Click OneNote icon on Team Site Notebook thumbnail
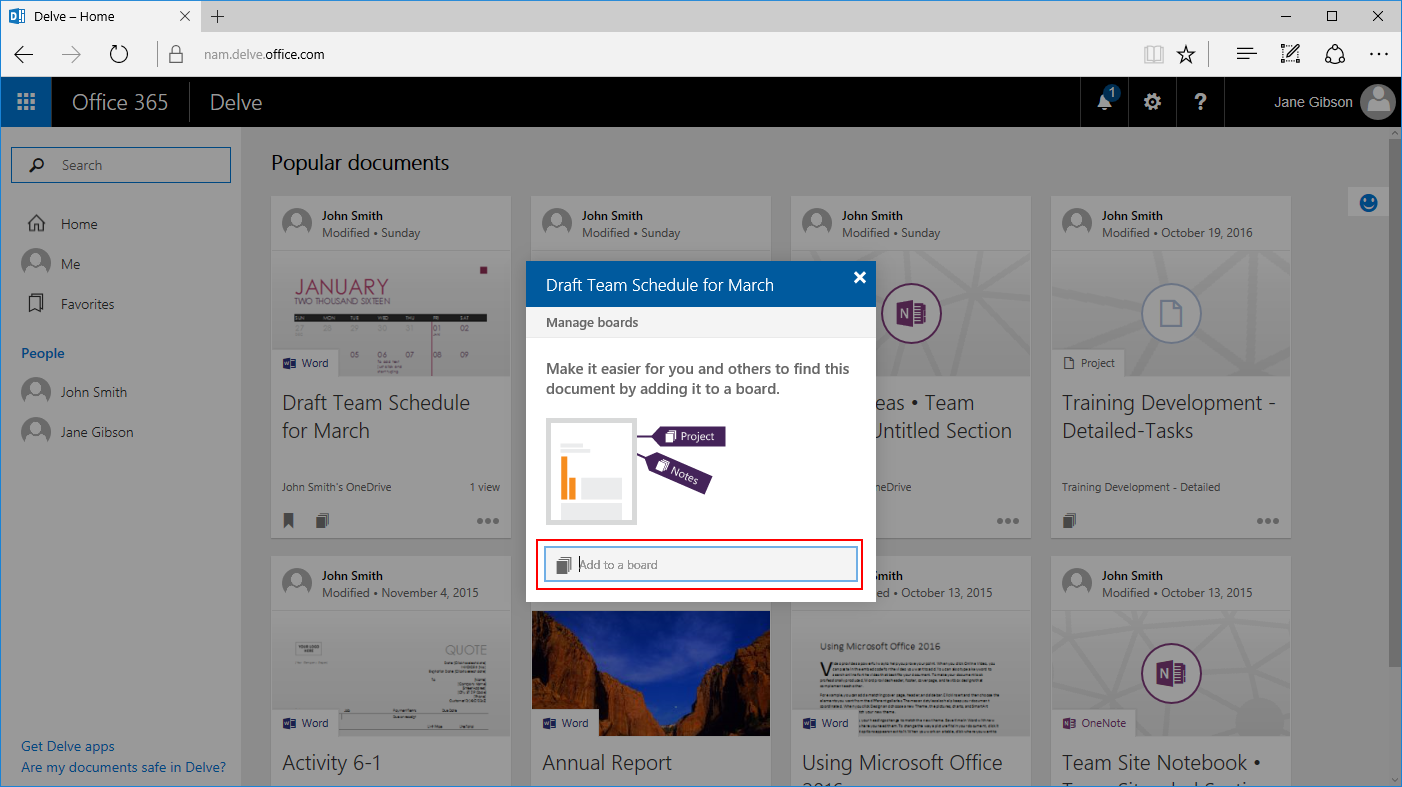This screenshot has width=1402, height=787. tap(1169, 673)
